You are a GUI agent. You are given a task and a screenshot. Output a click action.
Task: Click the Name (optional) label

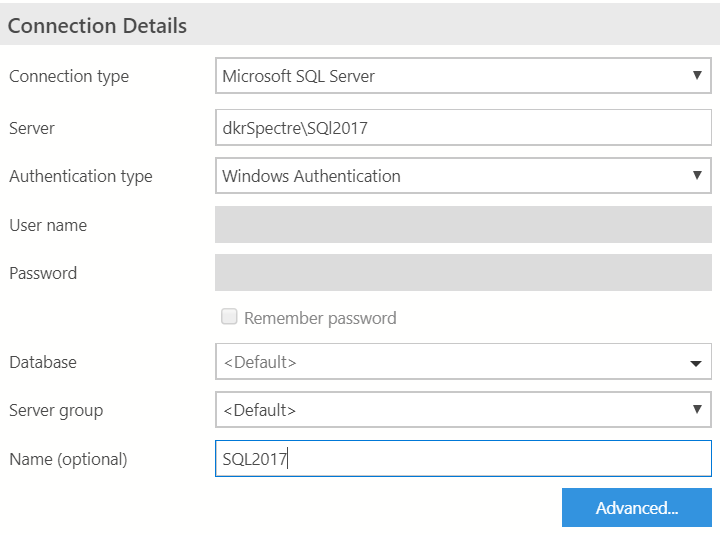68,459
